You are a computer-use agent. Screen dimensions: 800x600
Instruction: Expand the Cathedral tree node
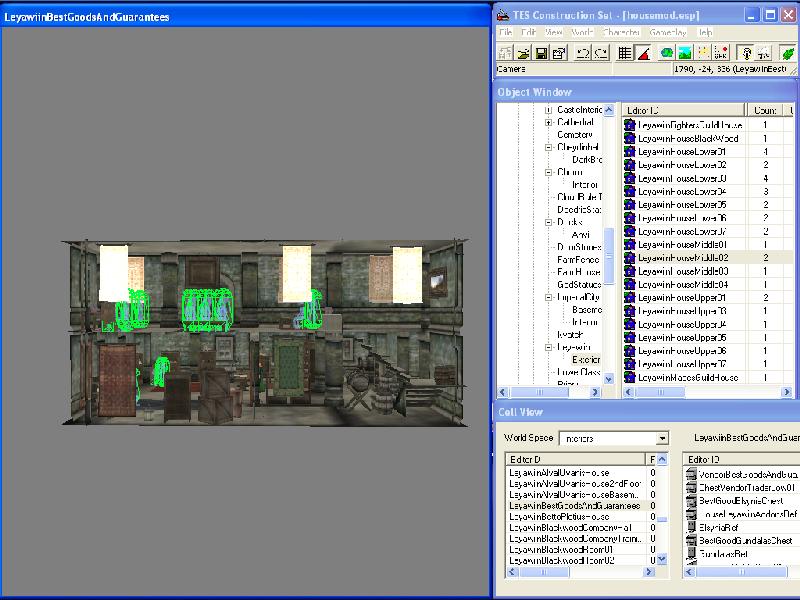point(548,122)
